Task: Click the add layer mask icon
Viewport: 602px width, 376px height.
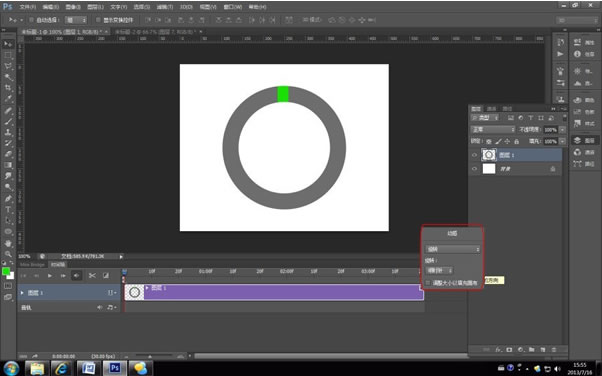Action: (x=509, y=349)
